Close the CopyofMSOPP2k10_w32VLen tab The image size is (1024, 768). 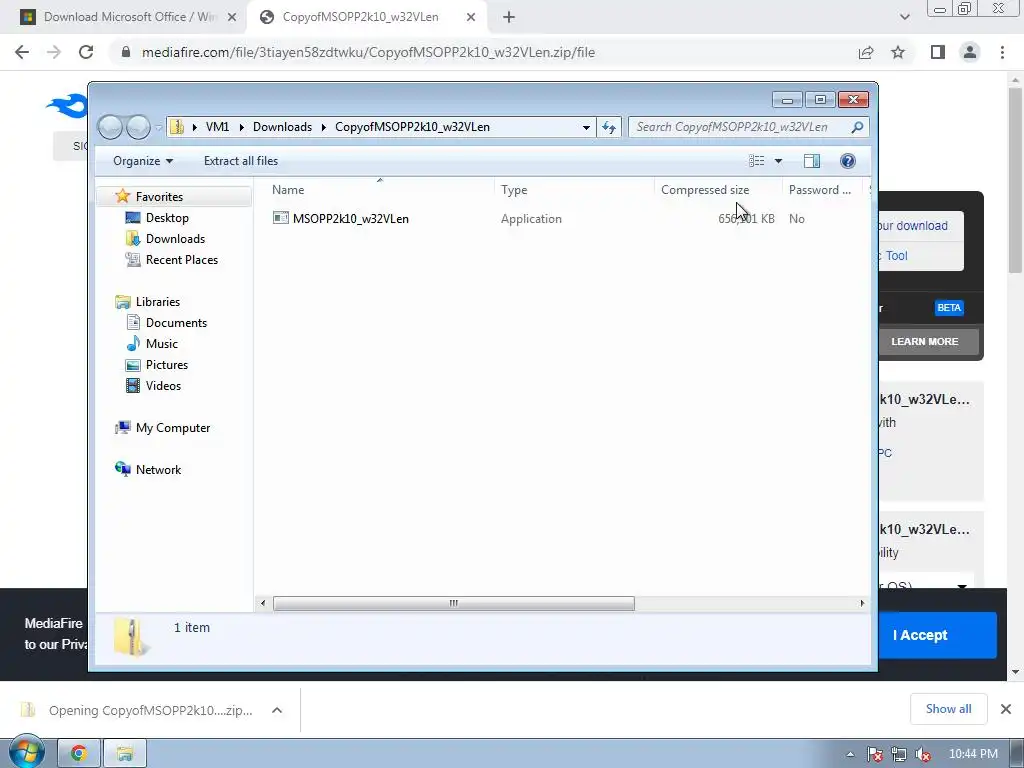coord(471,18)
